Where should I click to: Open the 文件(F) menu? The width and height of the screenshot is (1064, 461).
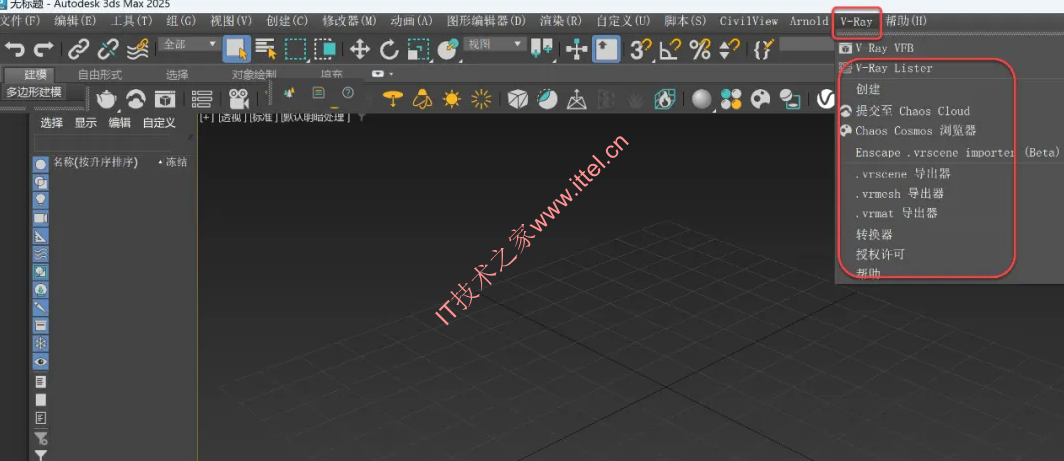(x=20, y=21)
